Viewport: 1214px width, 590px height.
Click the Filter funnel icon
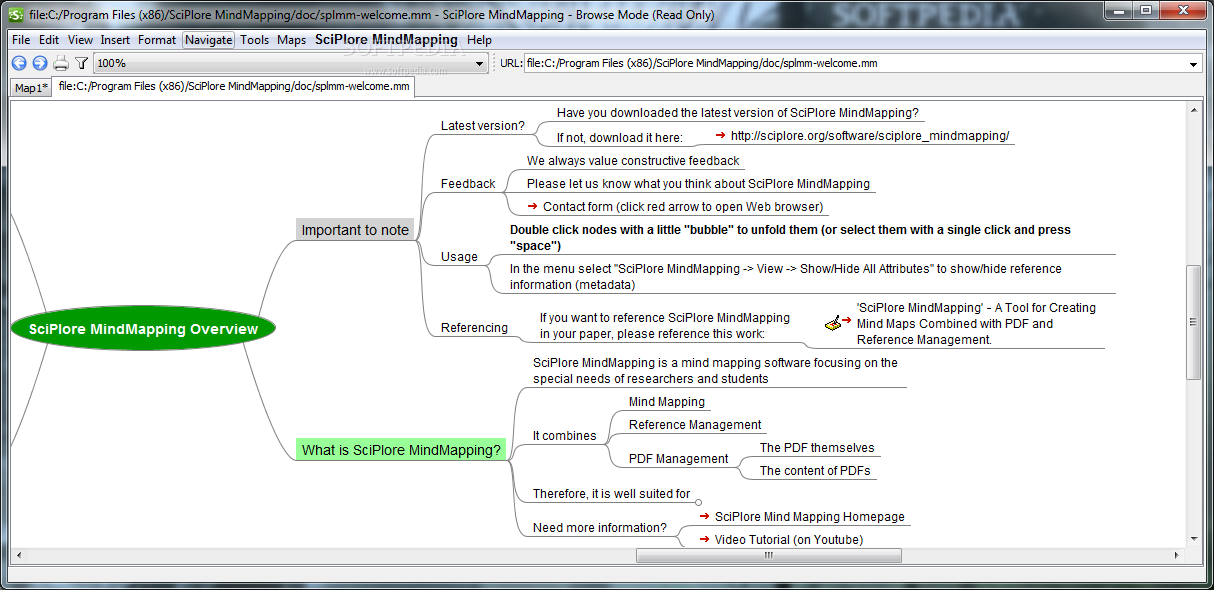point(82,63)
